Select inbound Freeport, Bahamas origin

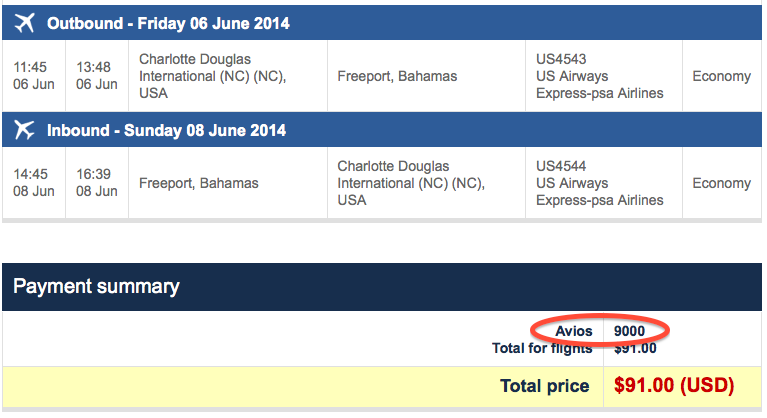pyautogui.click(x=199, y=183)
